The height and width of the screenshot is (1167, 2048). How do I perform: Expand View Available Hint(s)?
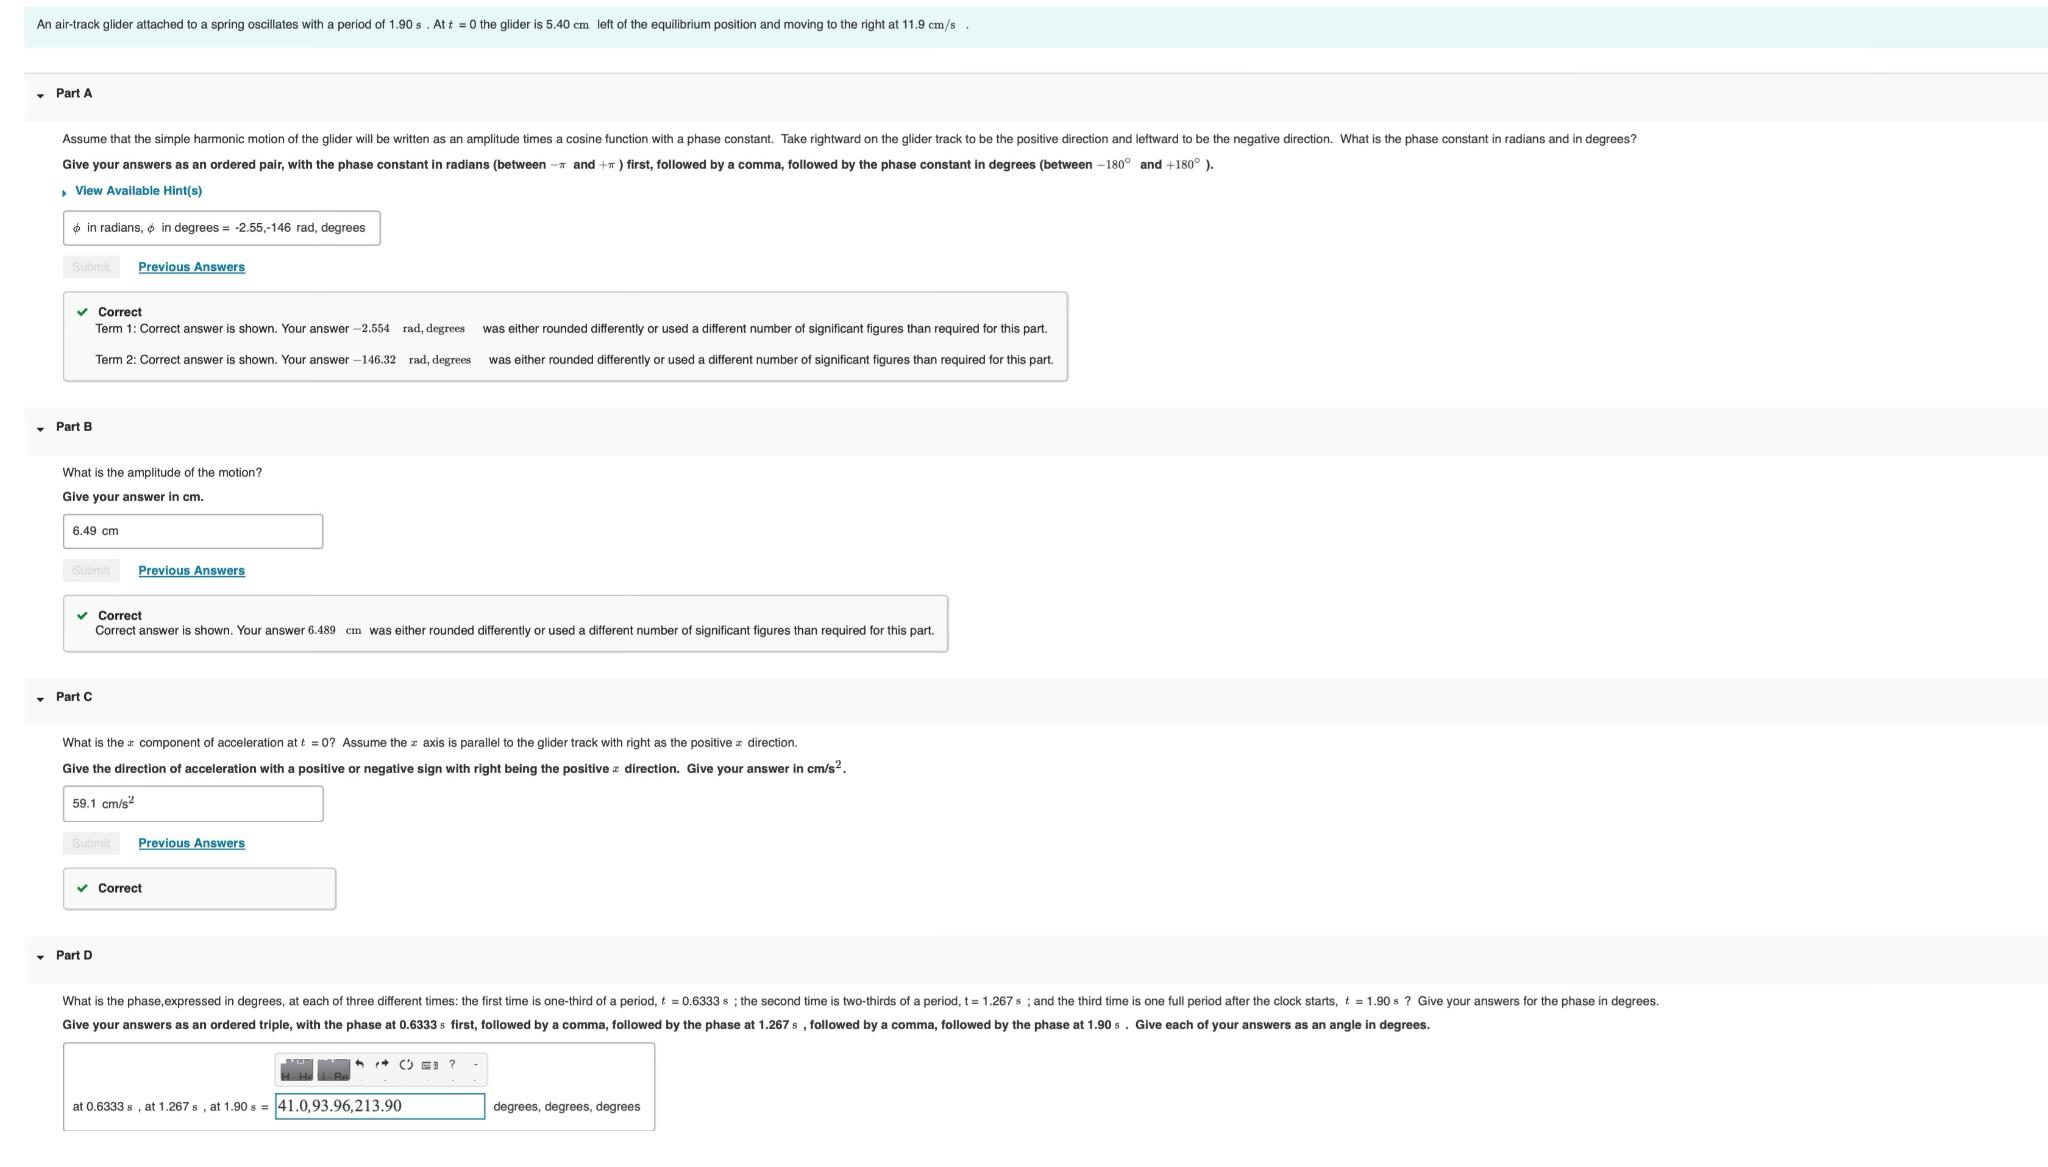(138, 191)
